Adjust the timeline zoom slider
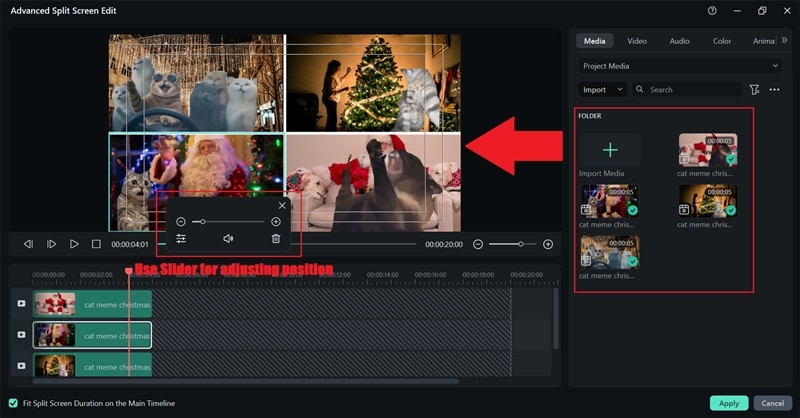Screen dimensions: 800x418 (513, 244)
